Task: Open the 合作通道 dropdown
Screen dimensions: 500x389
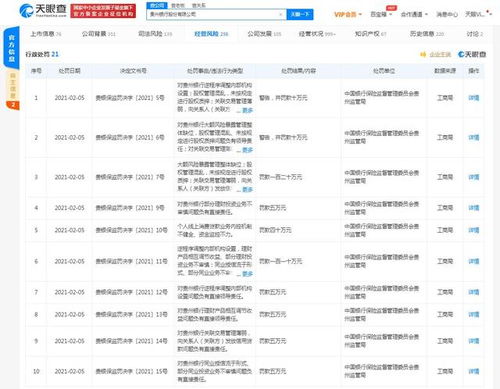Action: click(414, 14)
